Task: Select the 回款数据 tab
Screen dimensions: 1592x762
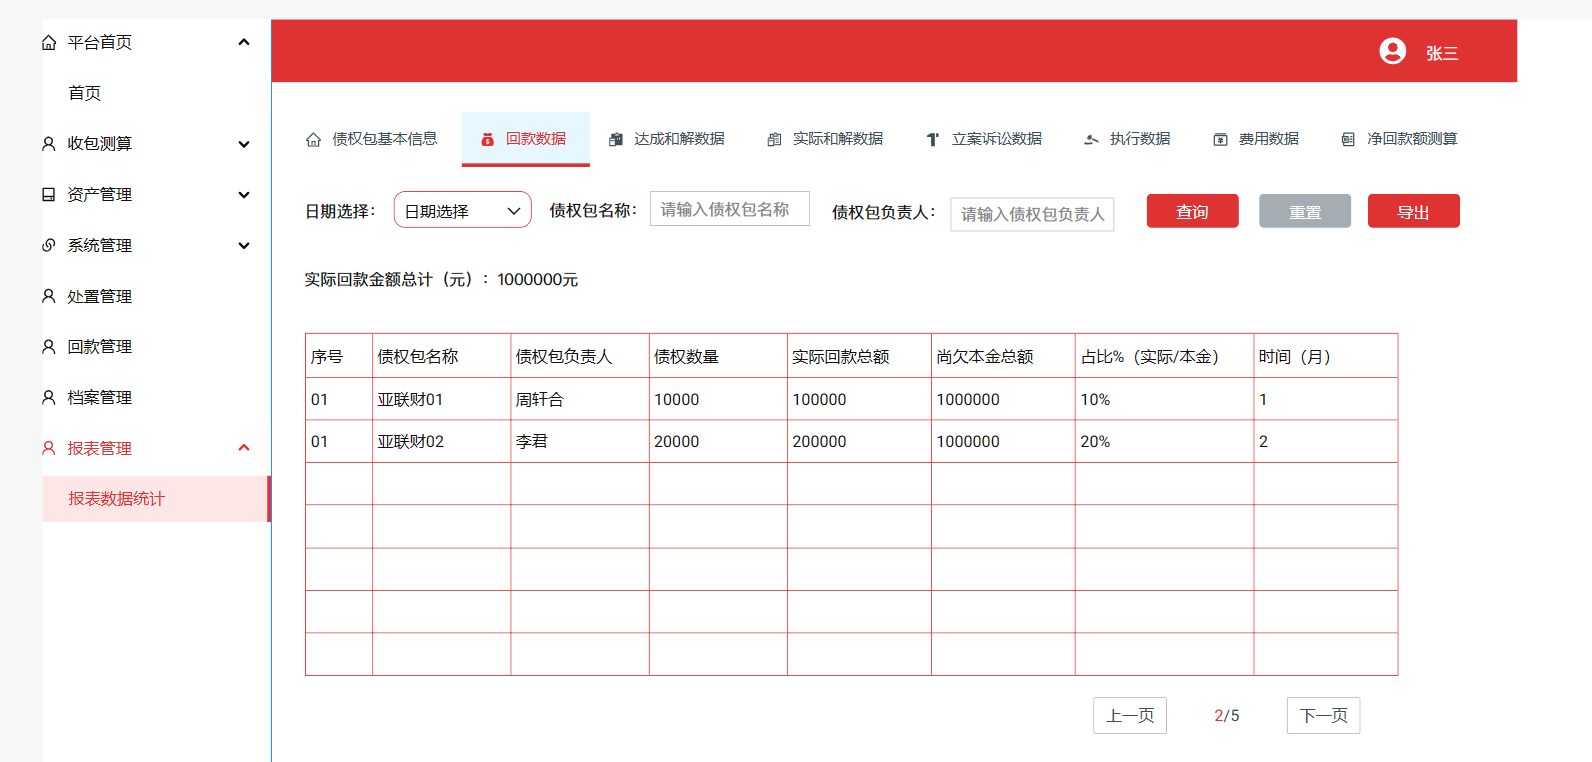Action: [x=526, y=139]
